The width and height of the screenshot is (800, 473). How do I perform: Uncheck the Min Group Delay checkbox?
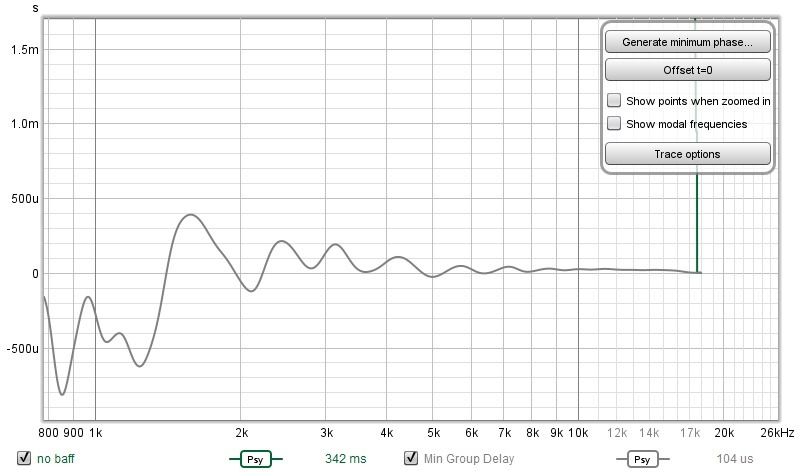(x=411, y=458)
